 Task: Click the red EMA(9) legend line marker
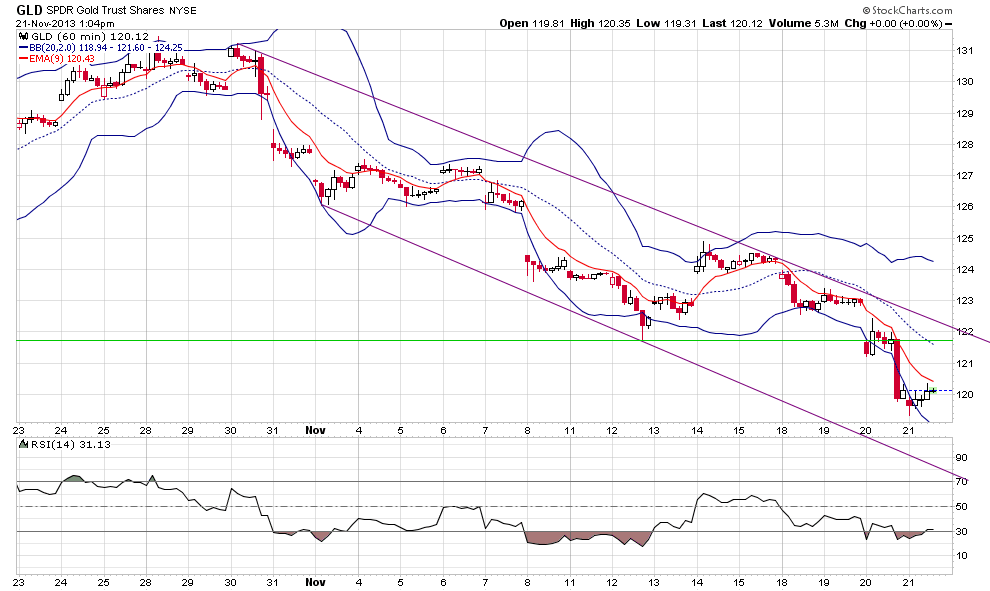pos(23,59)
